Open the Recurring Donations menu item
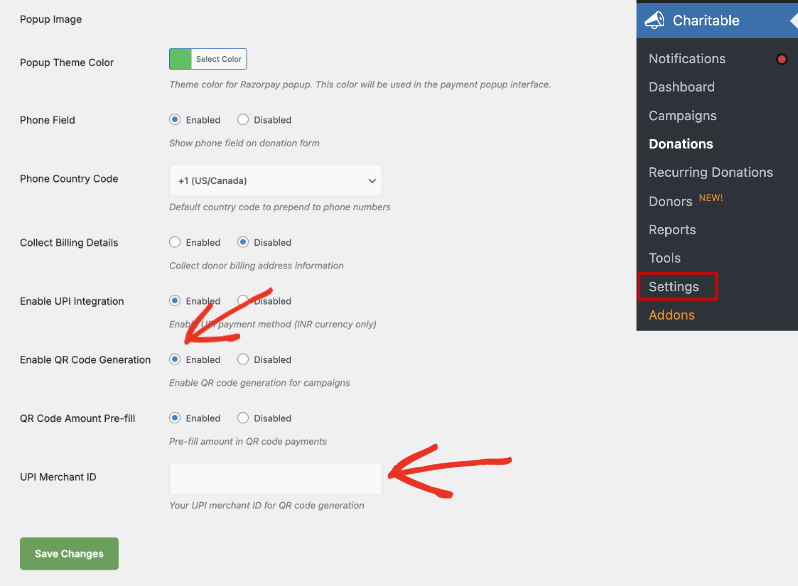798x586 pixels. (x=710, y=173)
